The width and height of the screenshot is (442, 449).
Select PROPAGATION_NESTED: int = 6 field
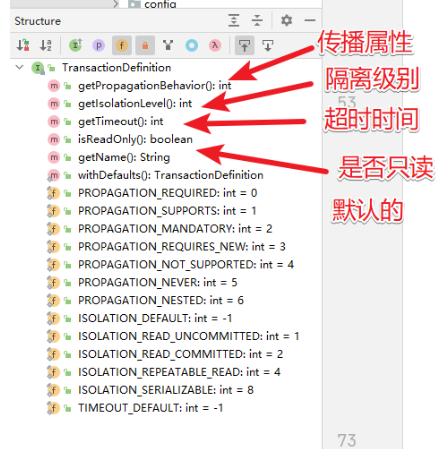pyautogui.click(x=161, y=300)
